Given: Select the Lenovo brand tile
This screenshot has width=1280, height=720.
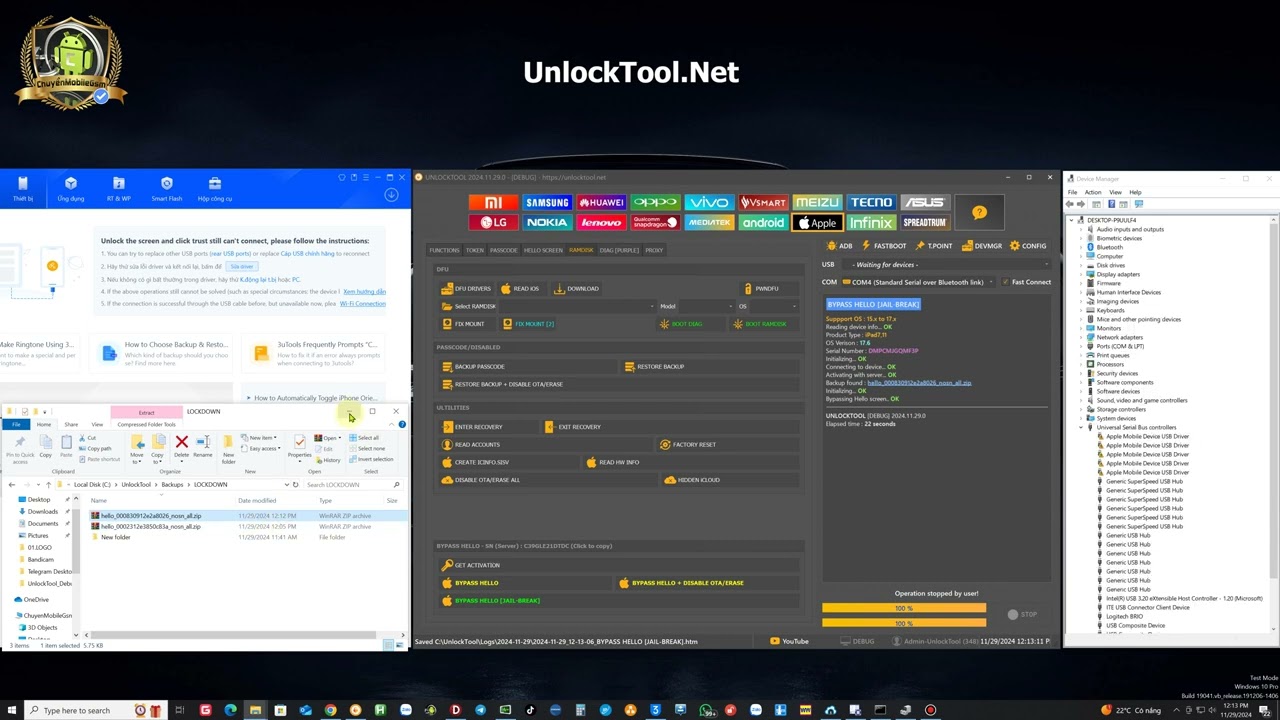Looking at the screenshot, I should coord(601,223).
